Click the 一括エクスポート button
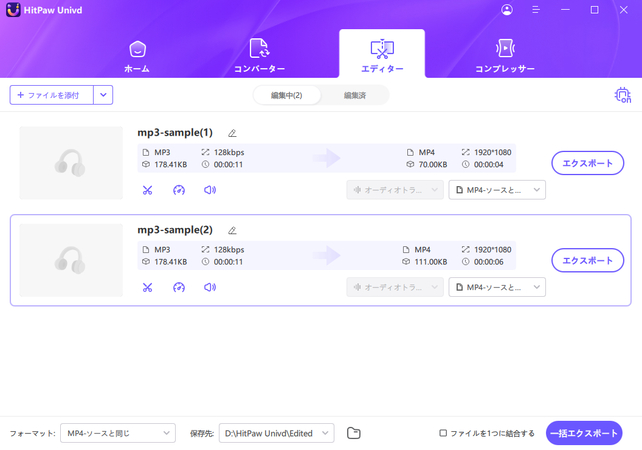Screen dimensions: 642x450 (584, 433)
